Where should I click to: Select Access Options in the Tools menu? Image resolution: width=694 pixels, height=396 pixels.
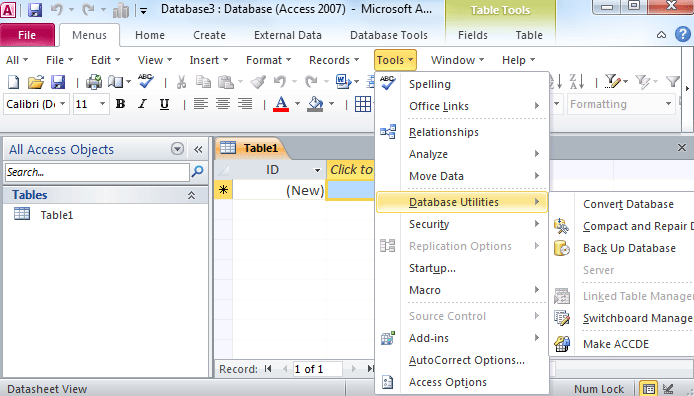[461, 382]
